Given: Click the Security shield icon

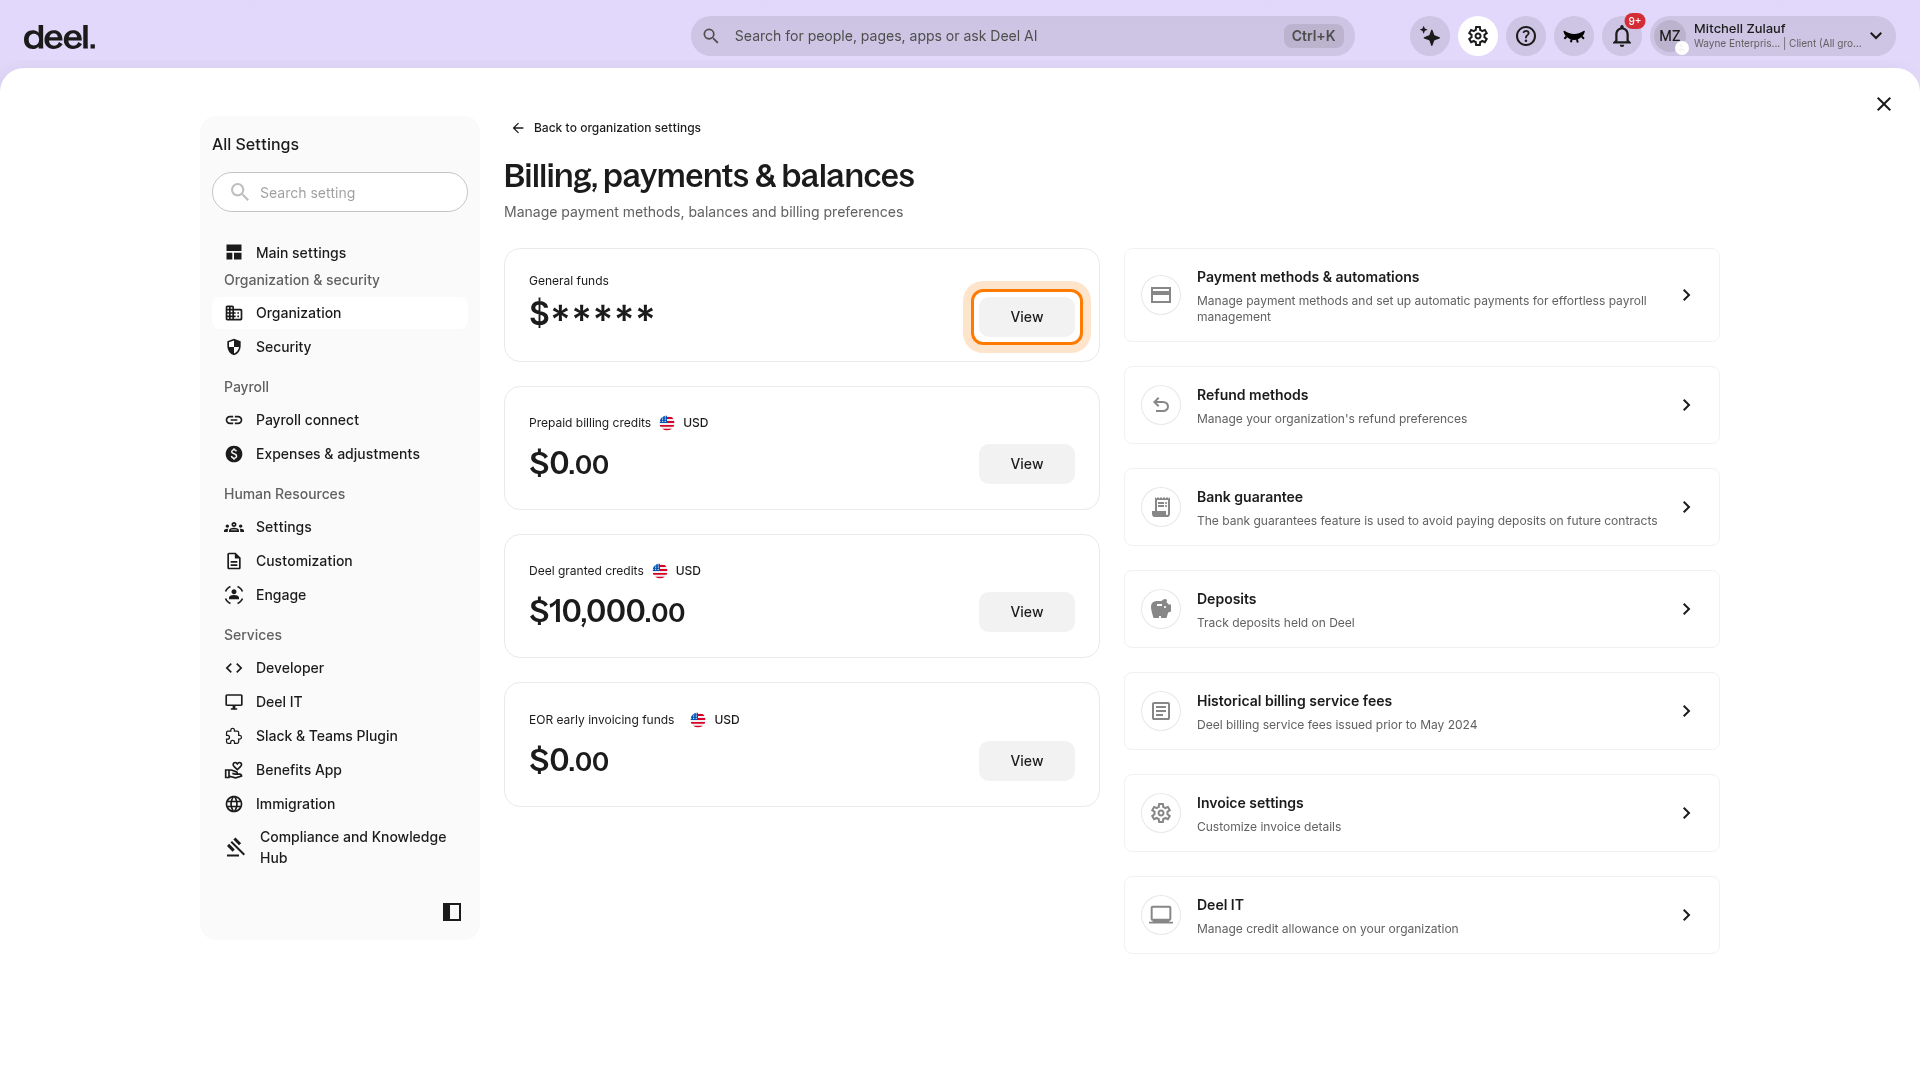Looking at the screenshot, I should (234, 347).
